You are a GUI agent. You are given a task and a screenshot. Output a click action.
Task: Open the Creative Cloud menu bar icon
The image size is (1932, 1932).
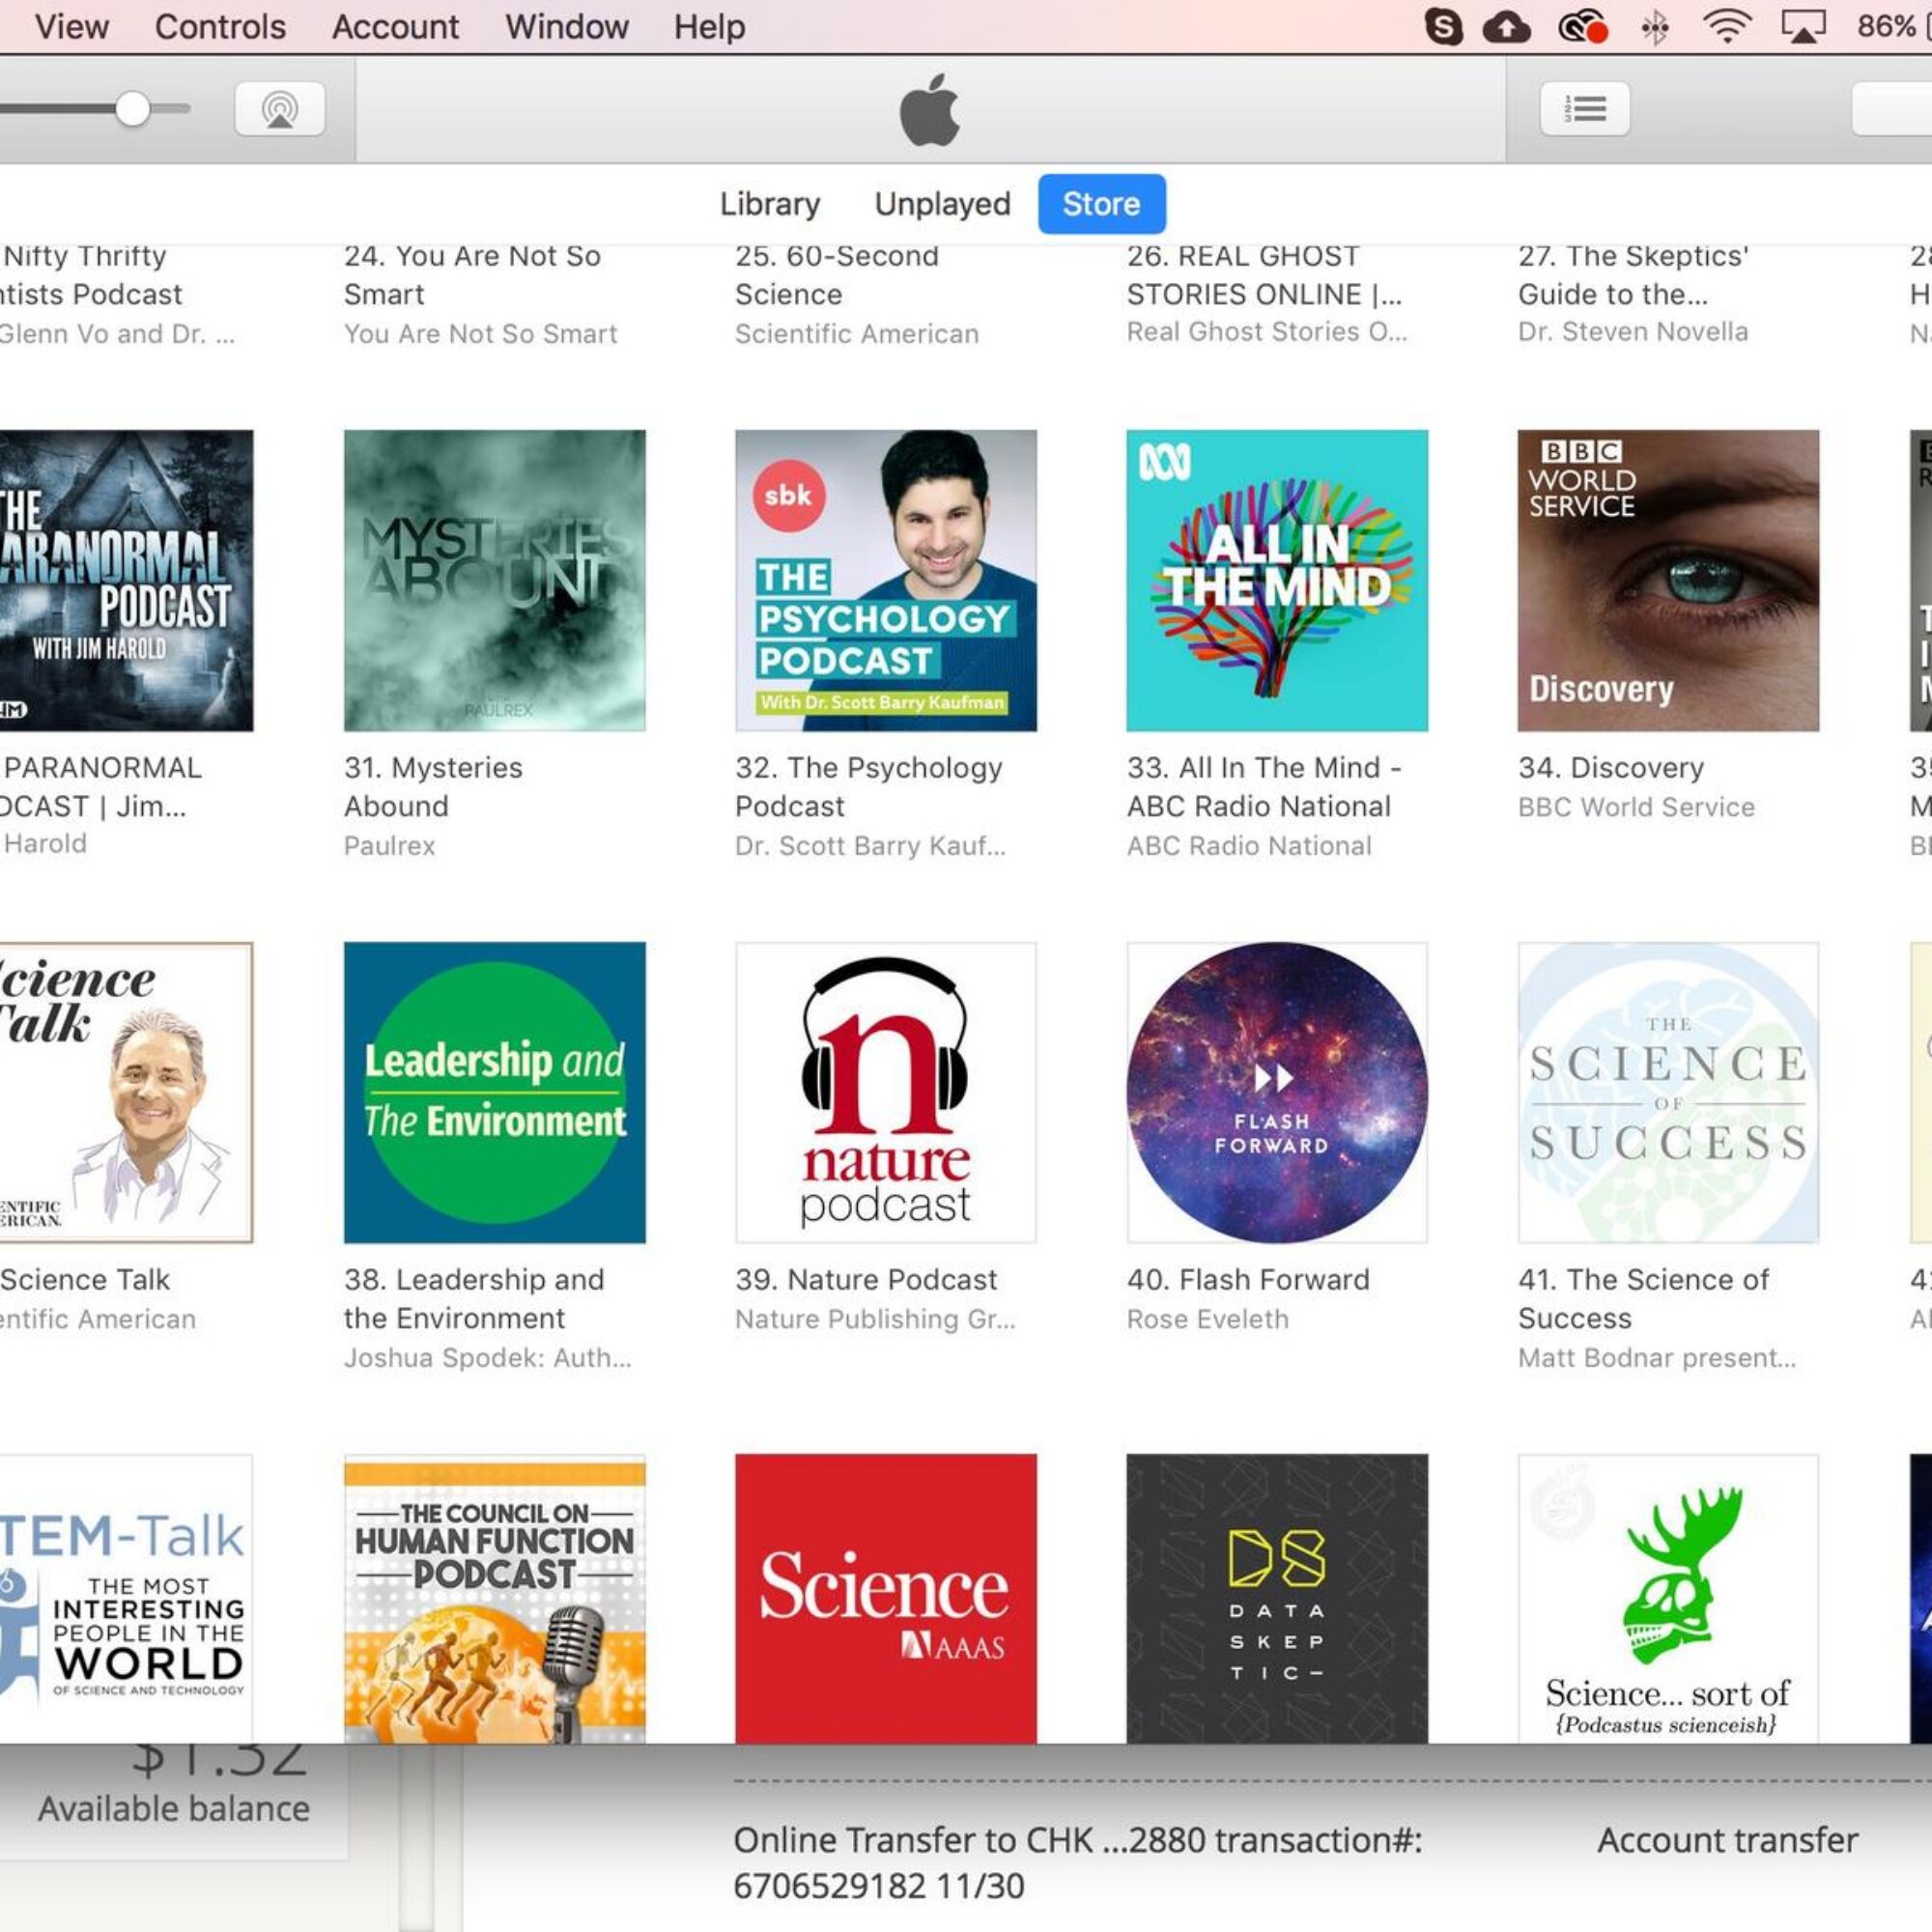tap(1583, 27)
